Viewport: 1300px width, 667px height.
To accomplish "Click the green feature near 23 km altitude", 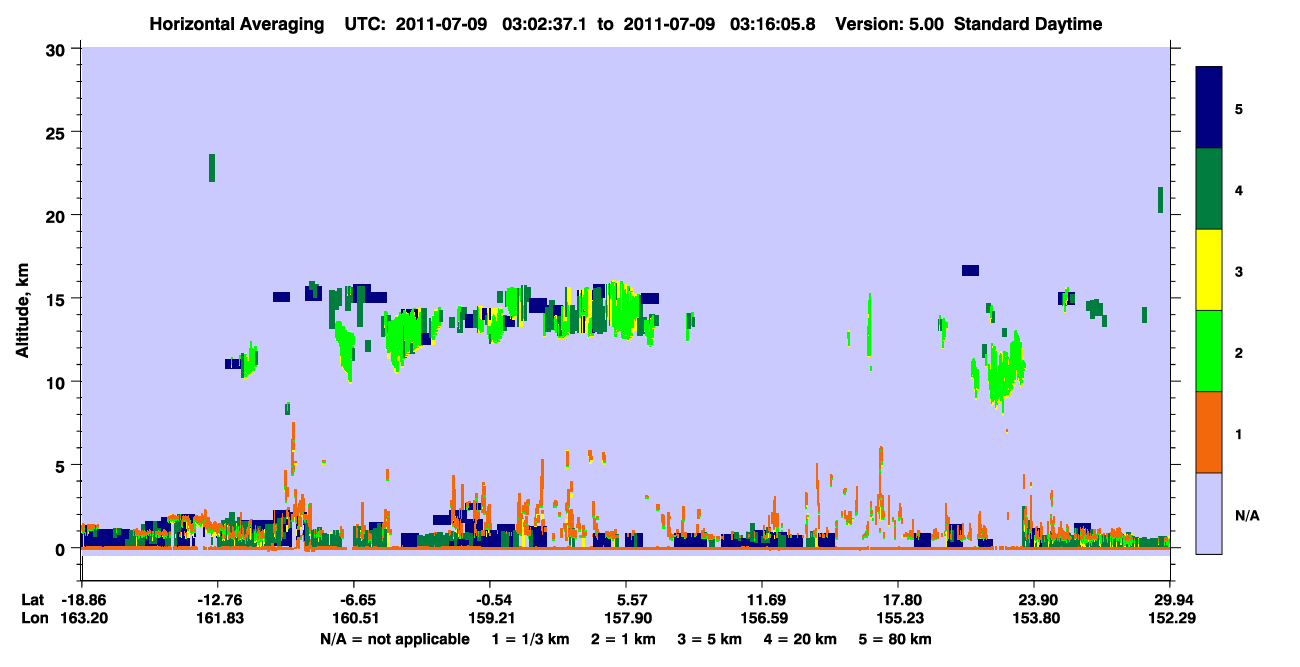I will [x=212, y=168].
